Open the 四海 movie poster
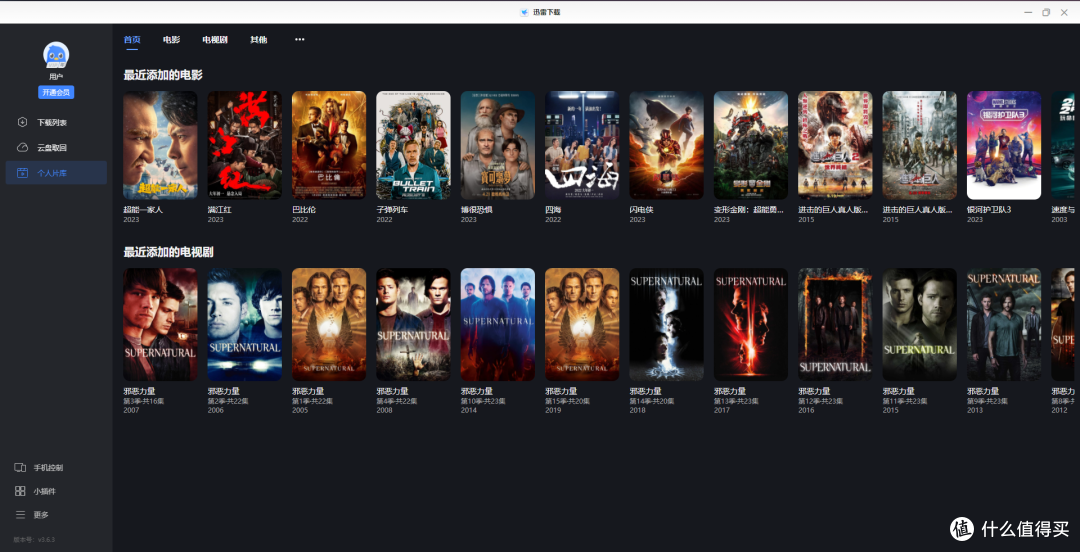 (x=582, y=145)
